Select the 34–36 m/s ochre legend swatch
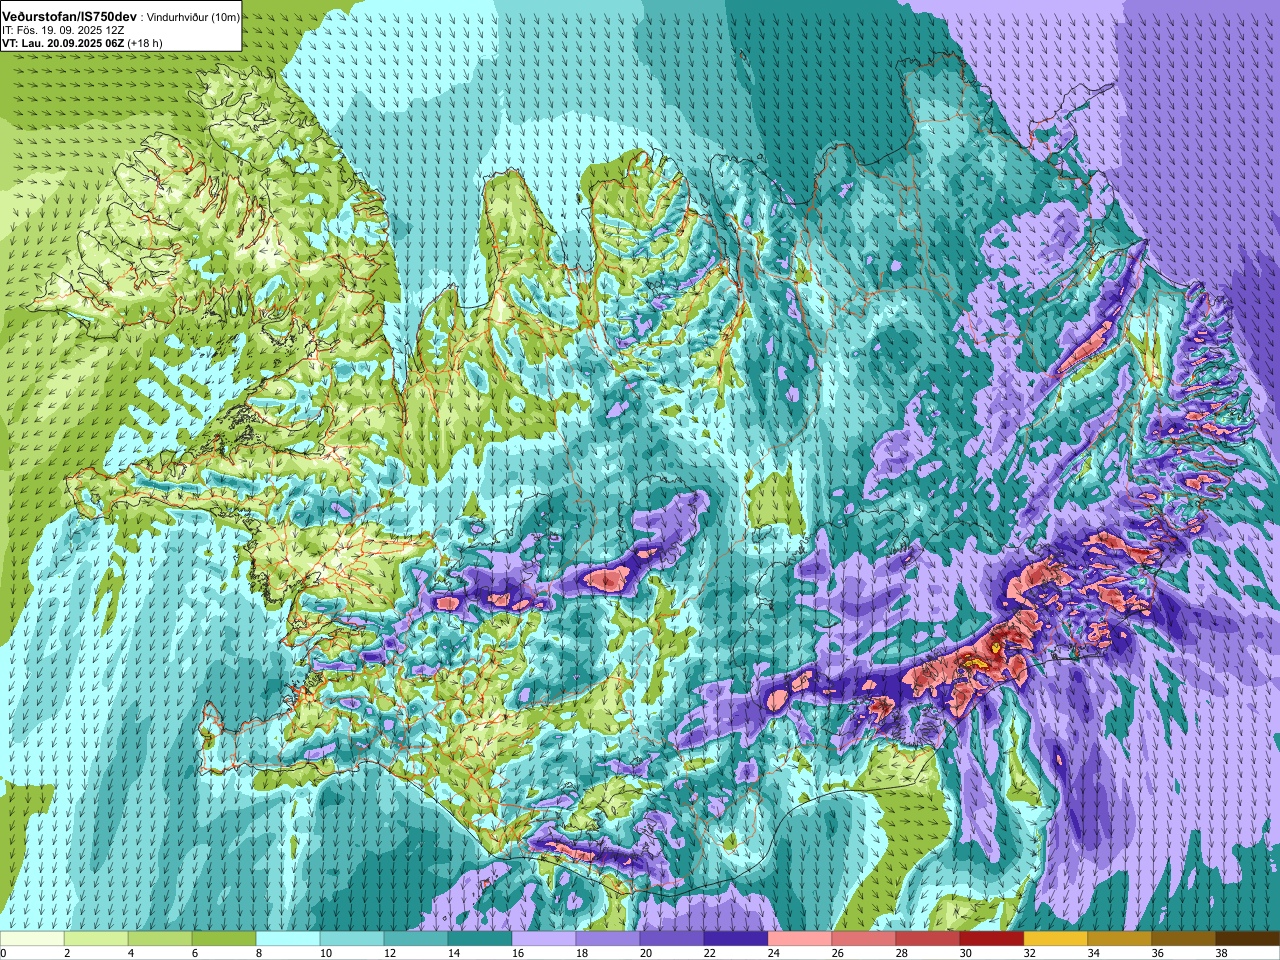Viewport: 1280px width, 960px height. pos(1120,939)
